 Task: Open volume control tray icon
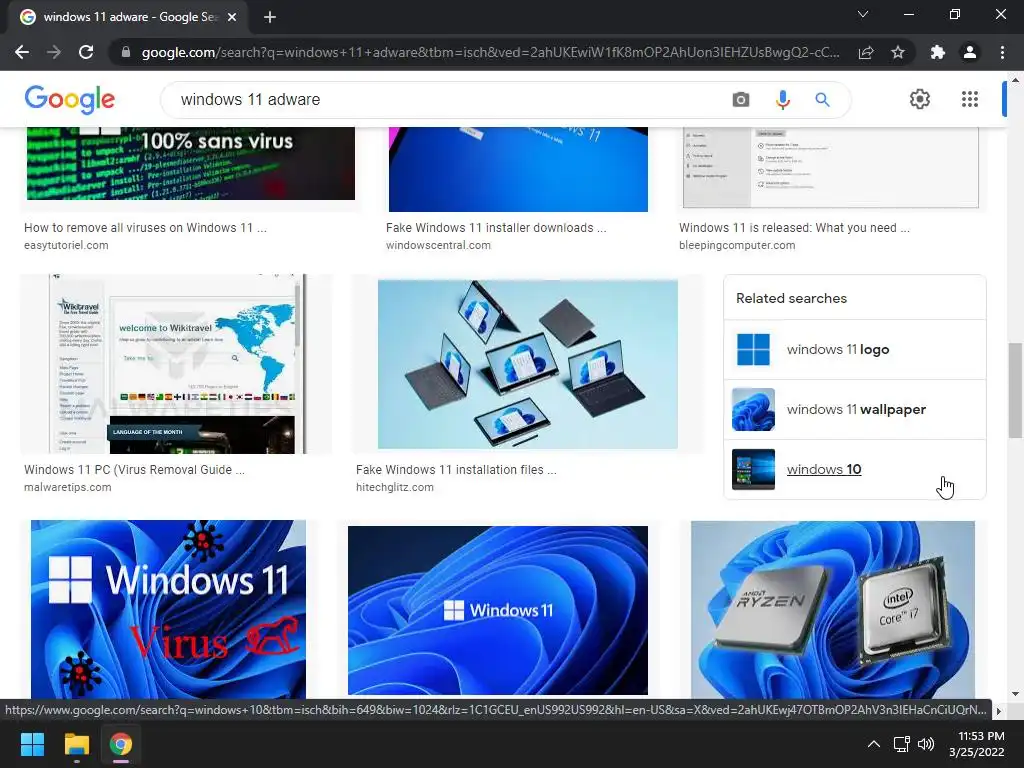point(926,744)
